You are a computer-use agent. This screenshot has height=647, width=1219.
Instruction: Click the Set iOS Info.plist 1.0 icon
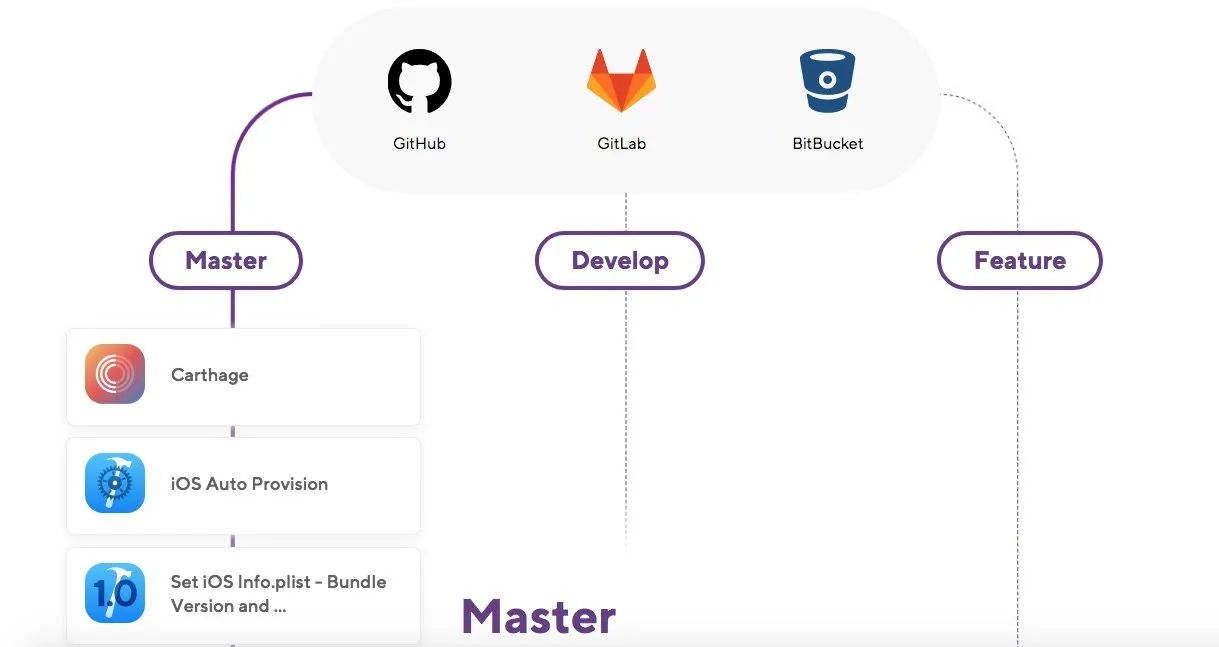pyautogui.click(x=115, y=593)
